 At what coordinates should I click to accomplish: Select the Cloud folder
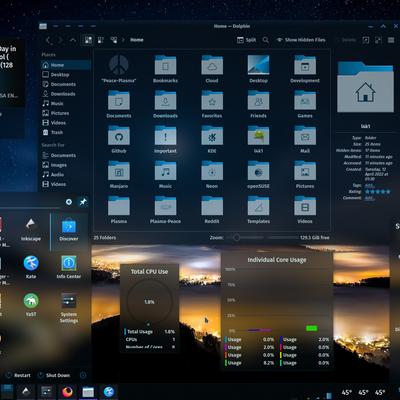point(212,69)
